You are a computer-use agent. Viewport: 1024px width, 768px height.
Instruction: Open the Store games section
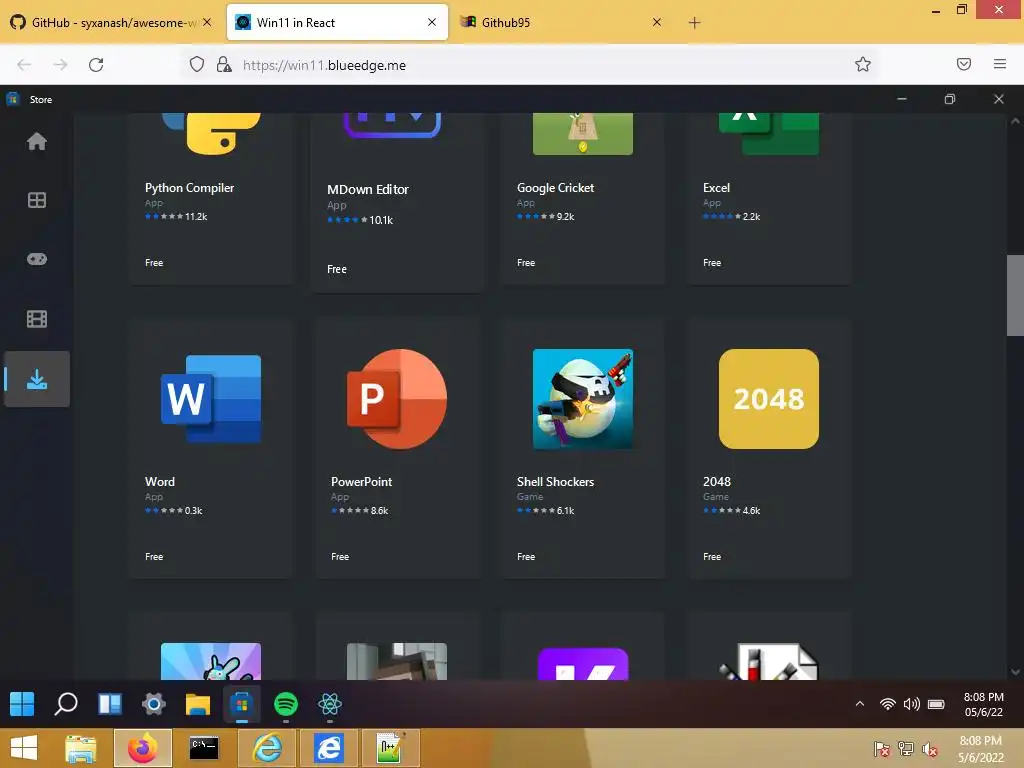(37, 259)
